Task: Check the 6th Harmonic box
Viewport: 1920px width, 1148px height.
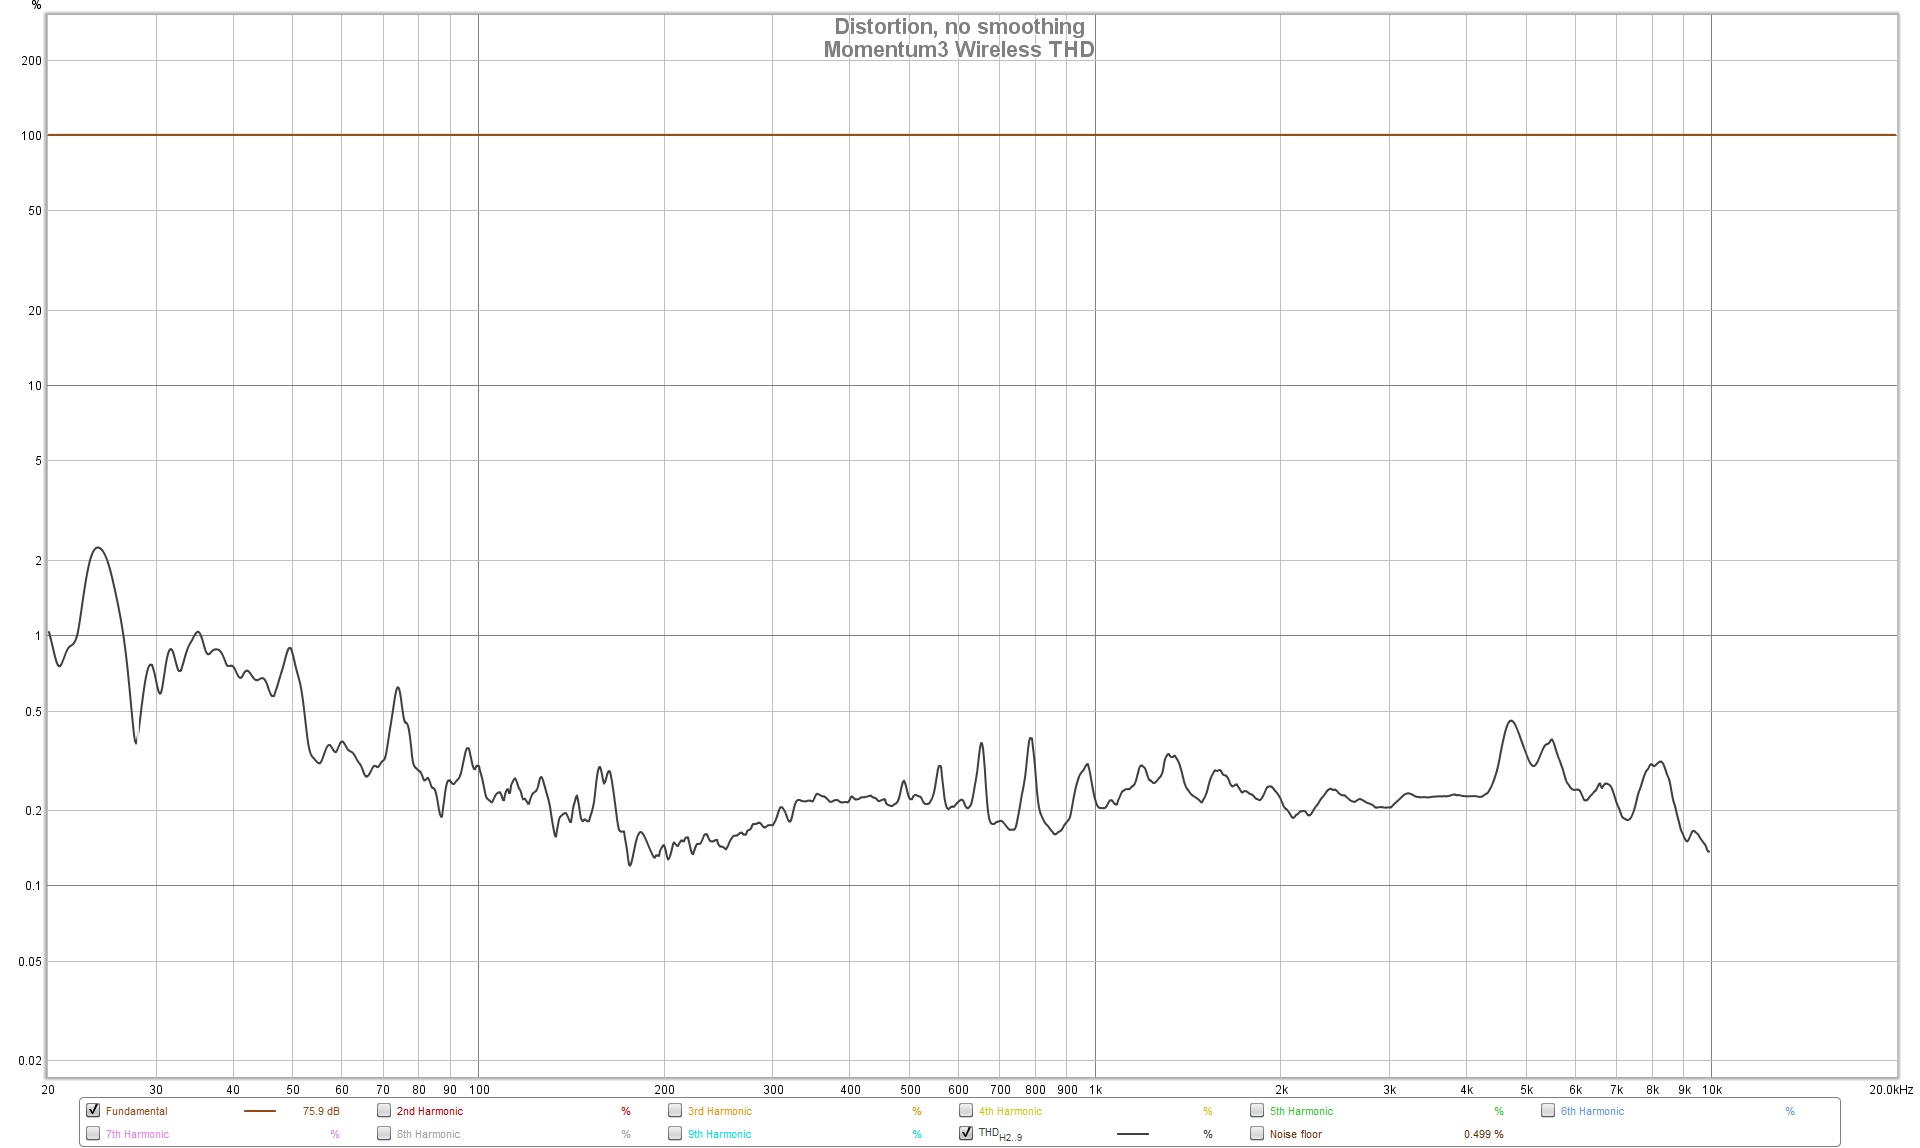Action: (1548, 1110)
